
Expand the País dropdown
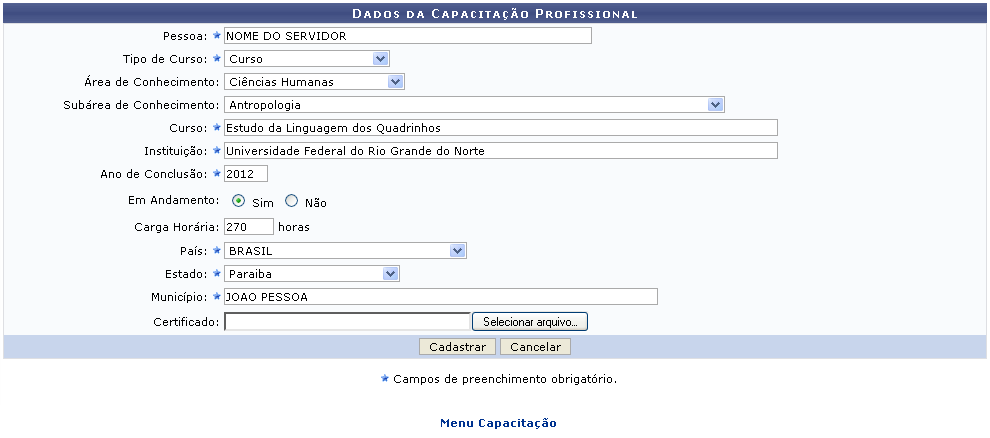point(345,251)
